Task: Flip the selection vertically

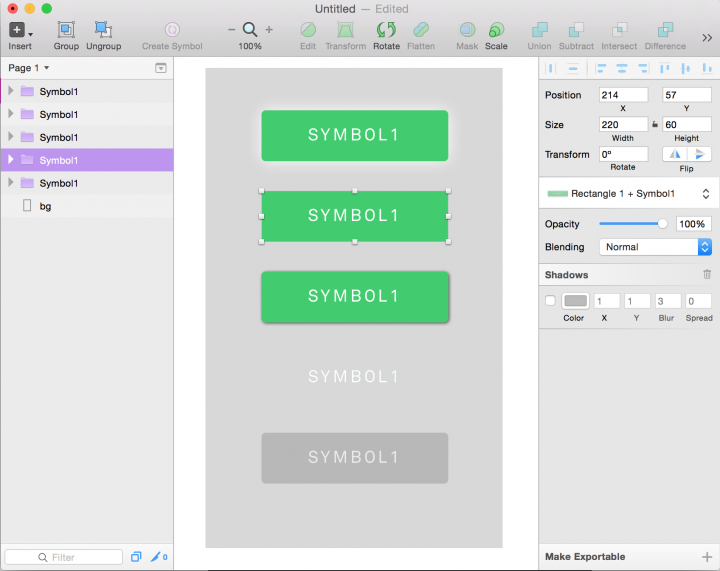Action: (x=699, y=154)
